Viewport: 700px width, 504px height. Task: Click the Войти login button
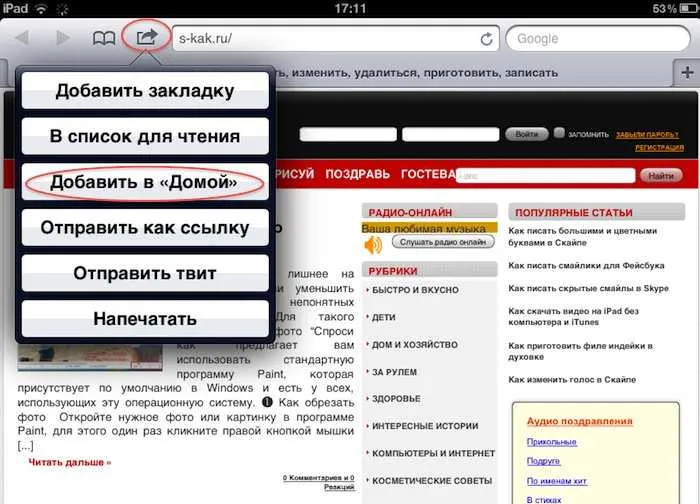(x=527, y=134)
